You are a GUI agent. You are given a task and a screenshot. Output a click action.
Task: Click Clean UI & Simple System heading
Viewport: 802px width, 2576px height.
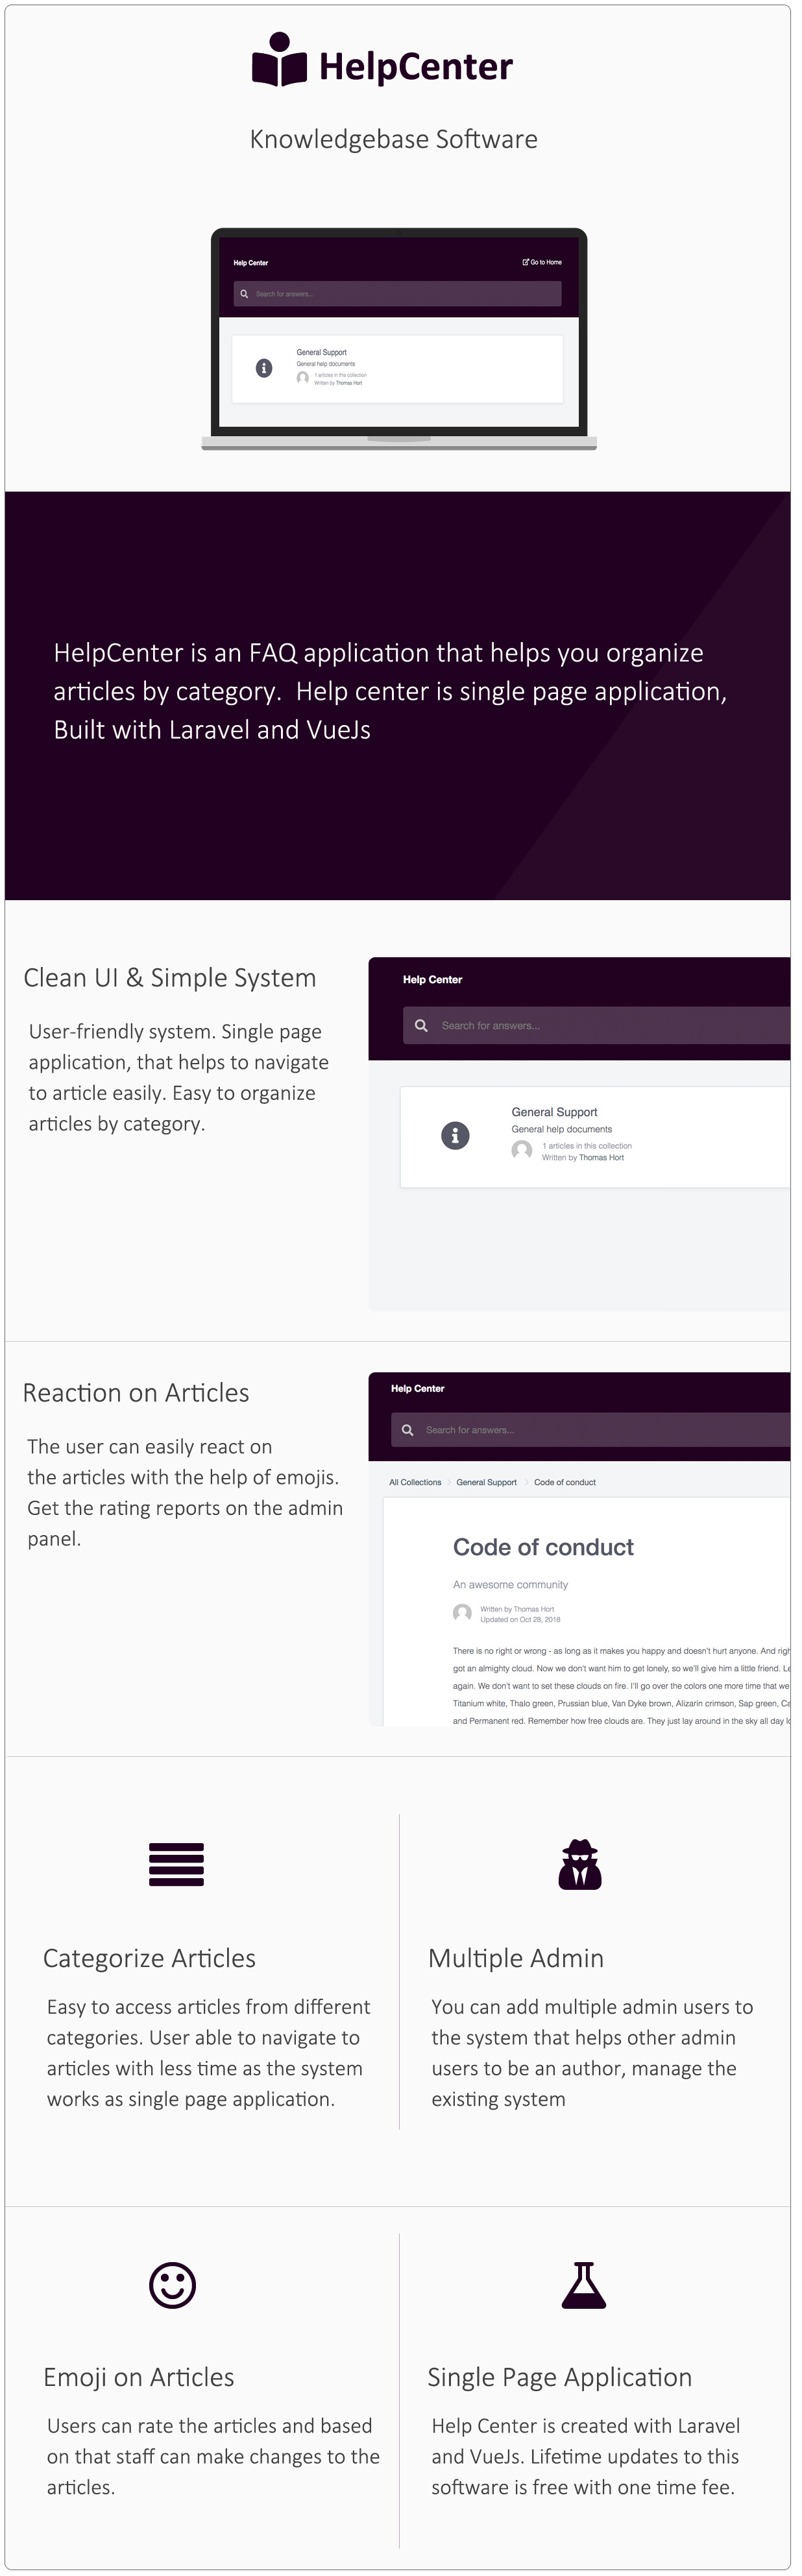tap(170, 977)
